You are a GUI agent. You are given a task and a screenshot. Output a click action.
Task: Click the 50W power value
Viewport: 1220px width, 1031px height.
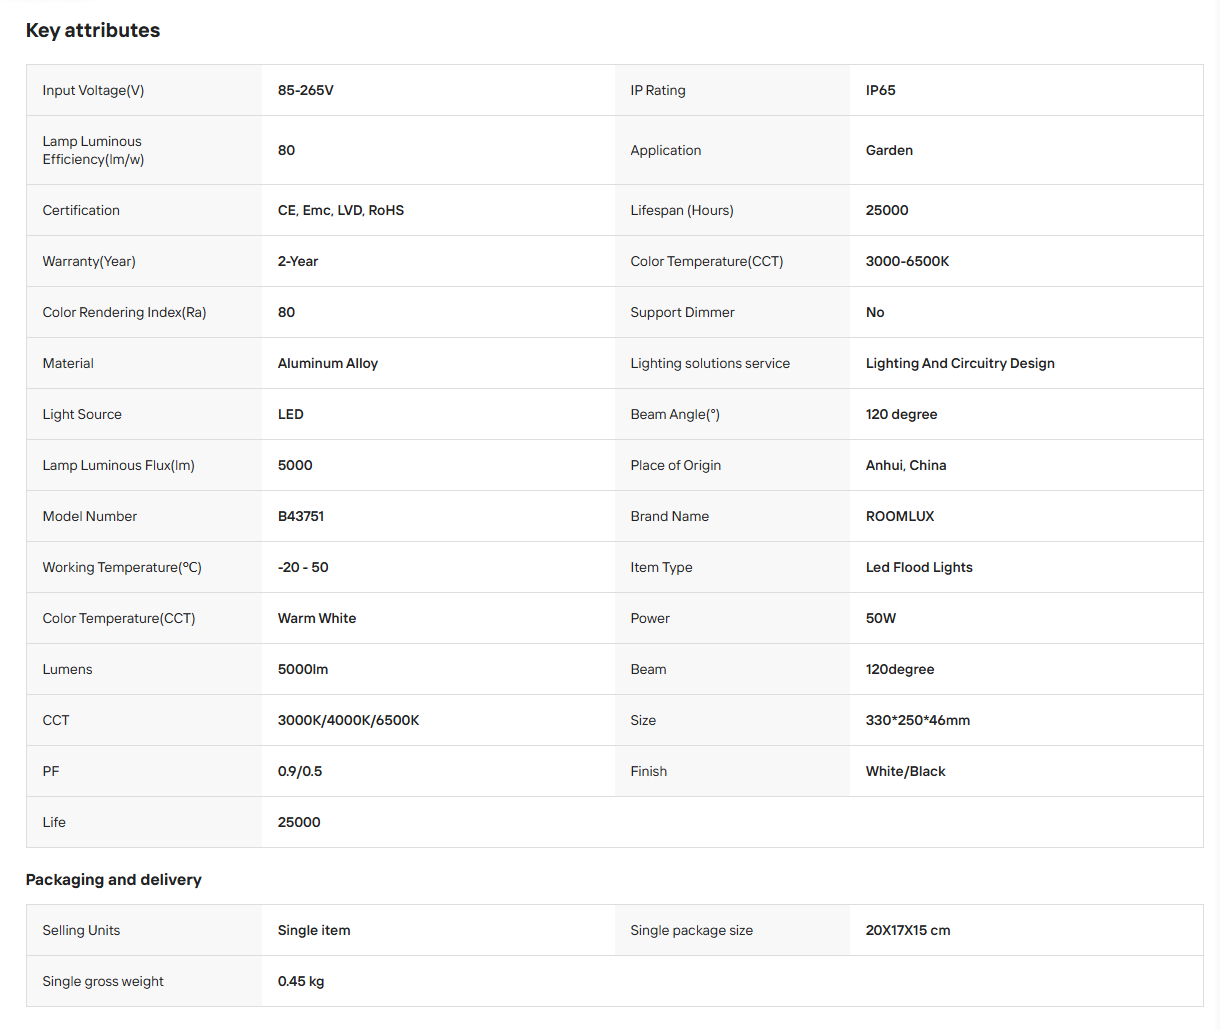pos(881,618)
